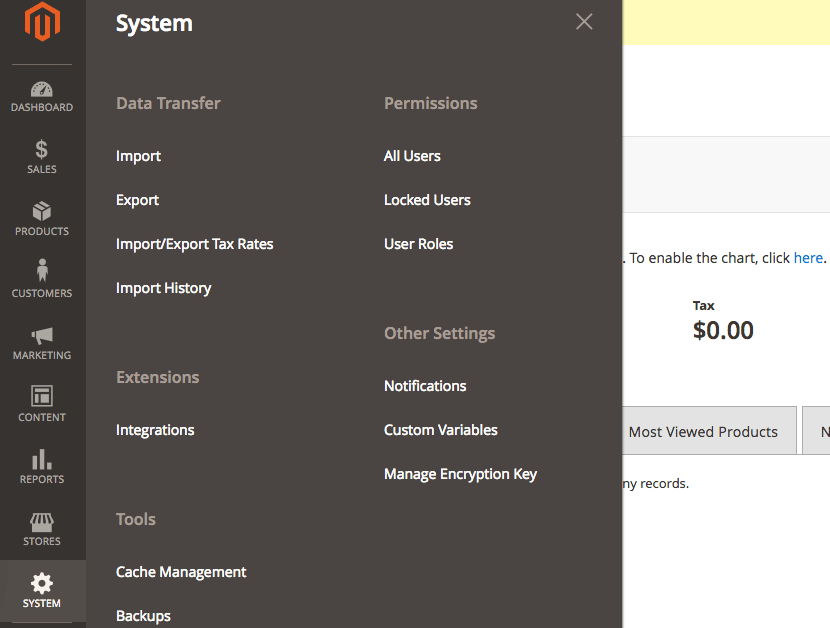The height and width of the screenshot is (628, 830).
Task: Select Import under Data Transfer
Action: click(138, 156)
